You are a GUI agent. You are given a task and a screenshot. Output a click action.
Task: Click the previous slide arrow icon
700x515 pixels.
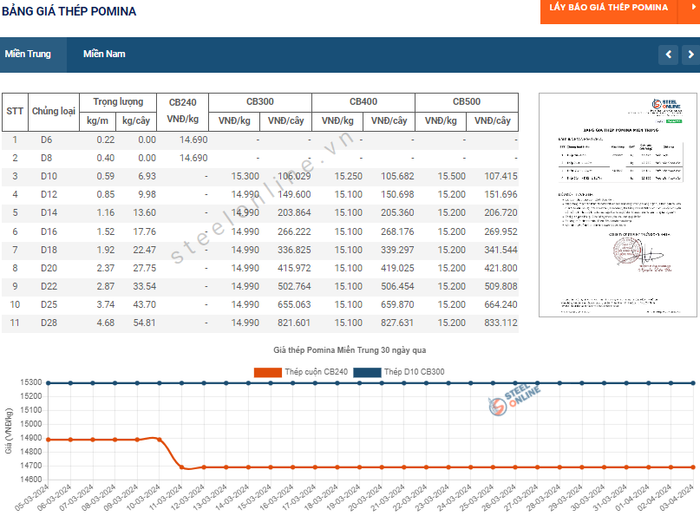point(668,54)
